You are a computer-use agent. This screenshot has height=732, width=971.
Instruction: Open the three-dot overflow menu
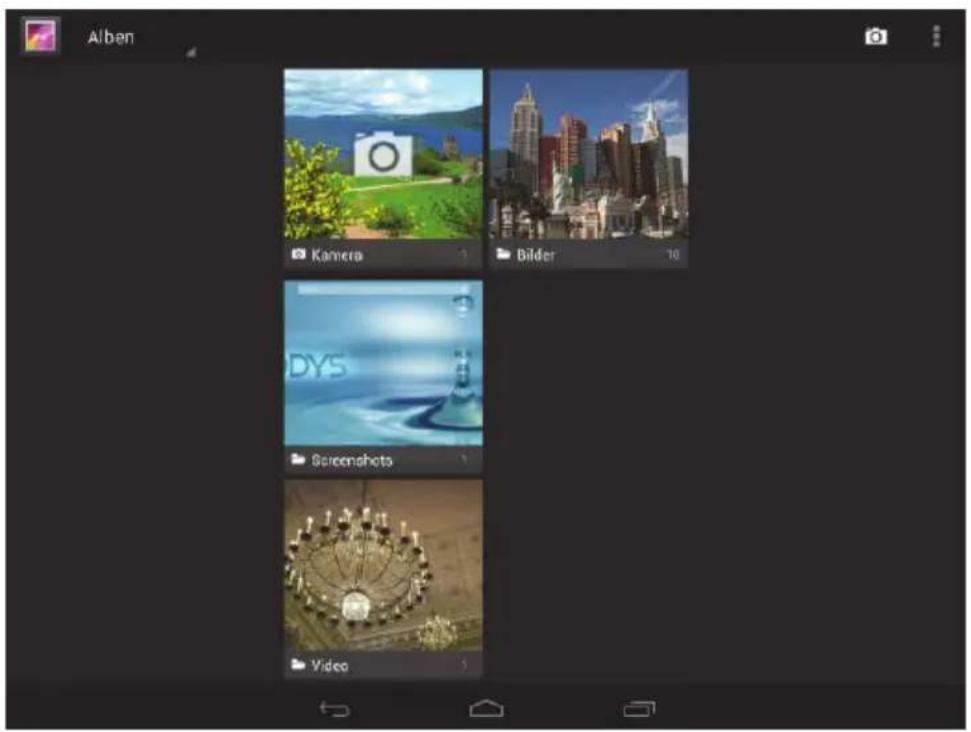tap(936, 37)
